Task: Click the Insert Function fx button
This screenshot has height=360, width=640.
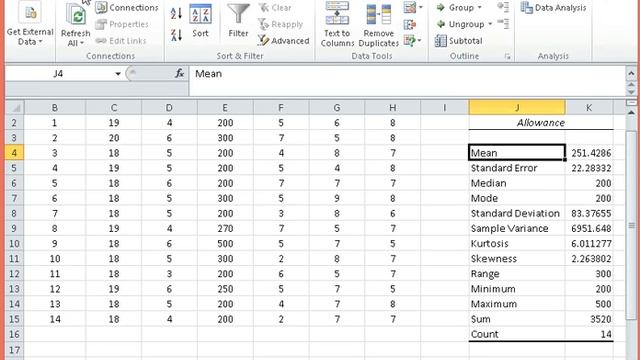Action: click(x=179, y=73)
